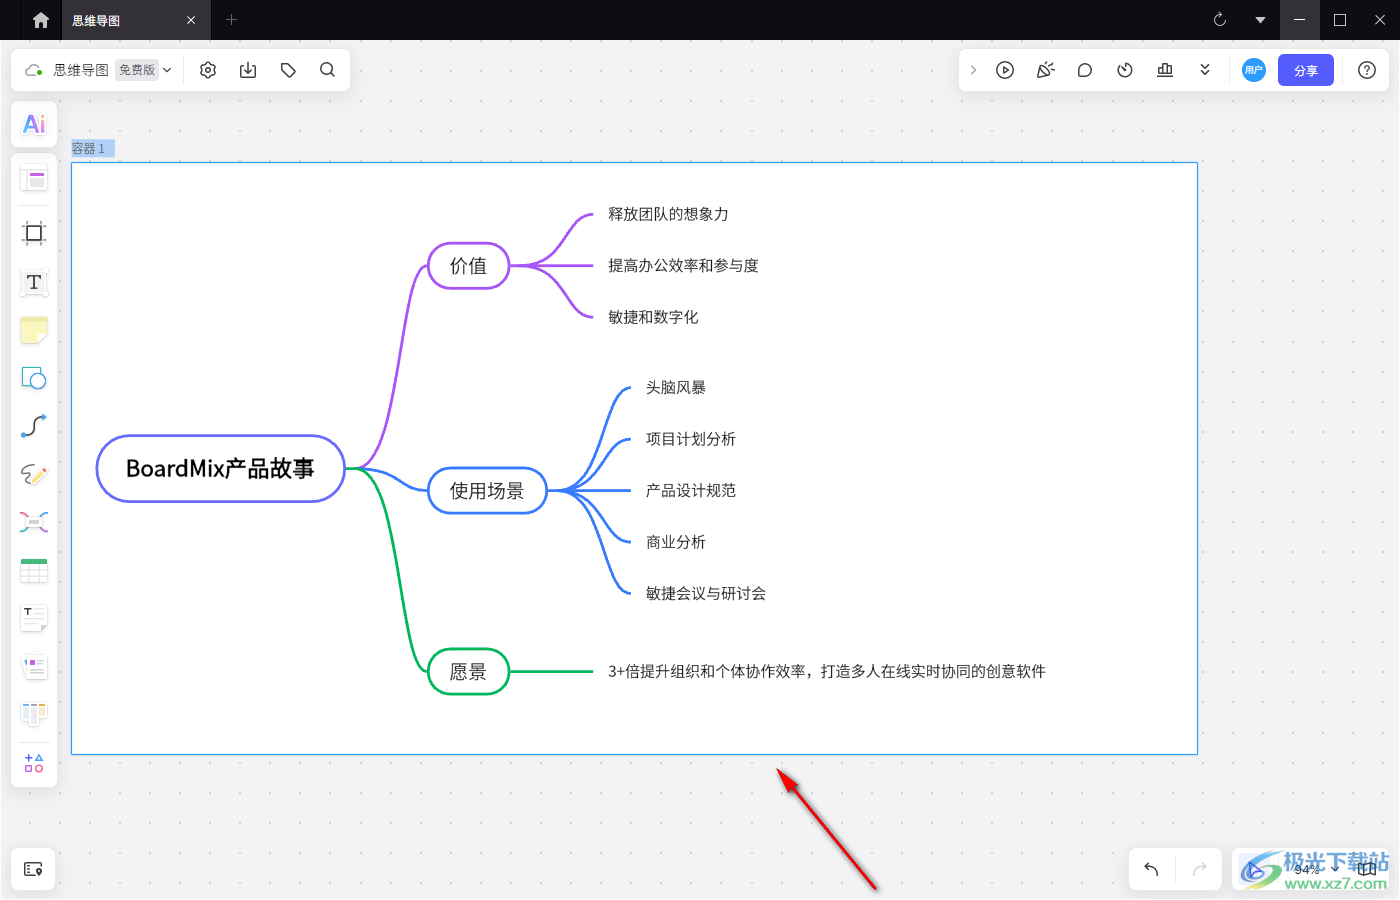Export the board via download icon
This screenshot has width=1400, height=900.
pyautogui.click(x=248, y=70)
